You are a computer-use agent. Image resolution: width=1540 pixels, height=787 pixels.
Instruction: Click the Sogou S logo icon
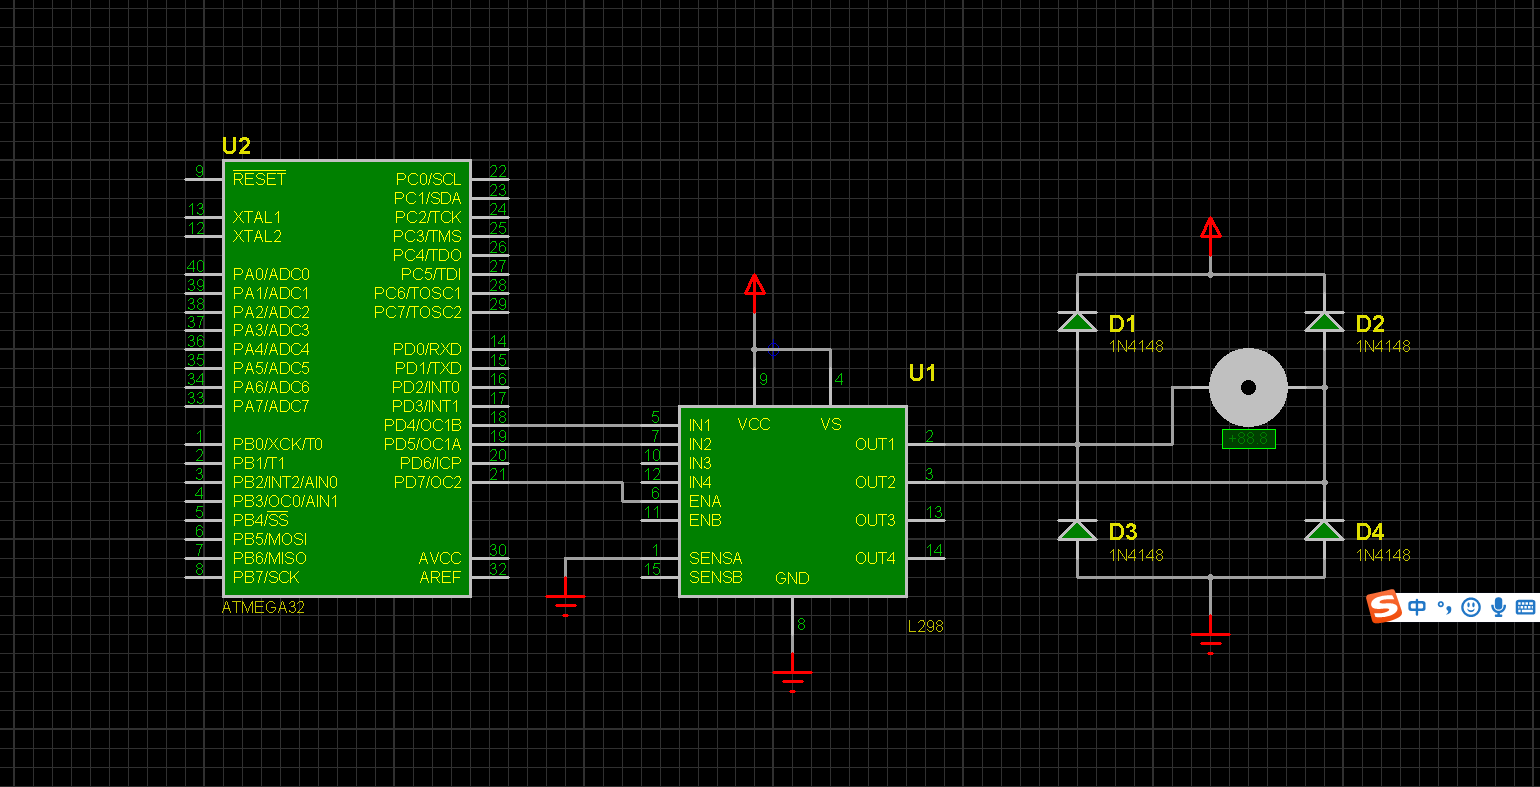[x=1385, y=606]
